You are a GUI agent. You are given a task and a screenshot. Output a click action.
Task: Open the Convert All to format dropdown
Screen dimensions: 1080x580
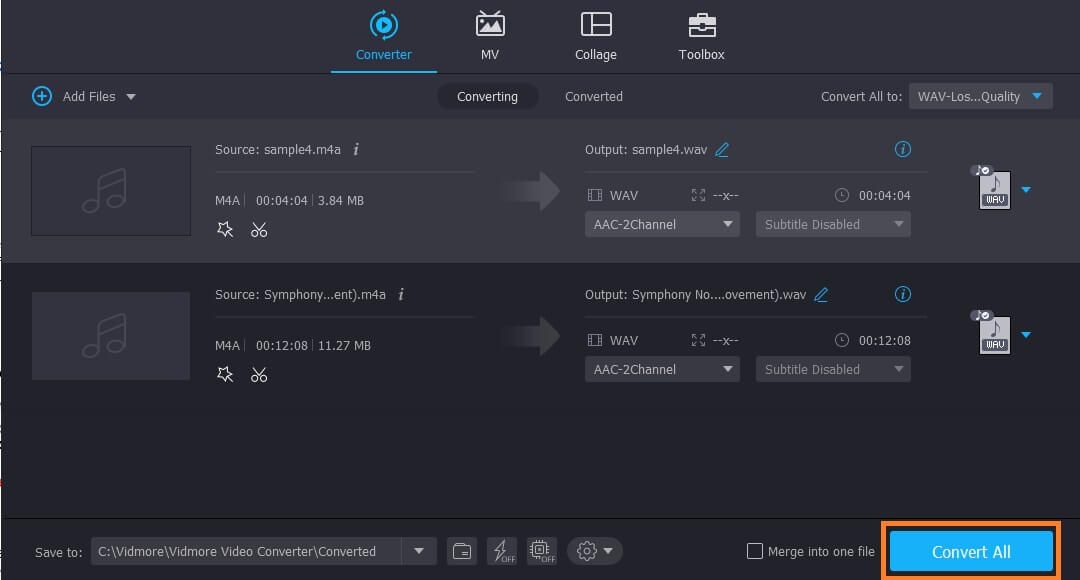point(980,96)
